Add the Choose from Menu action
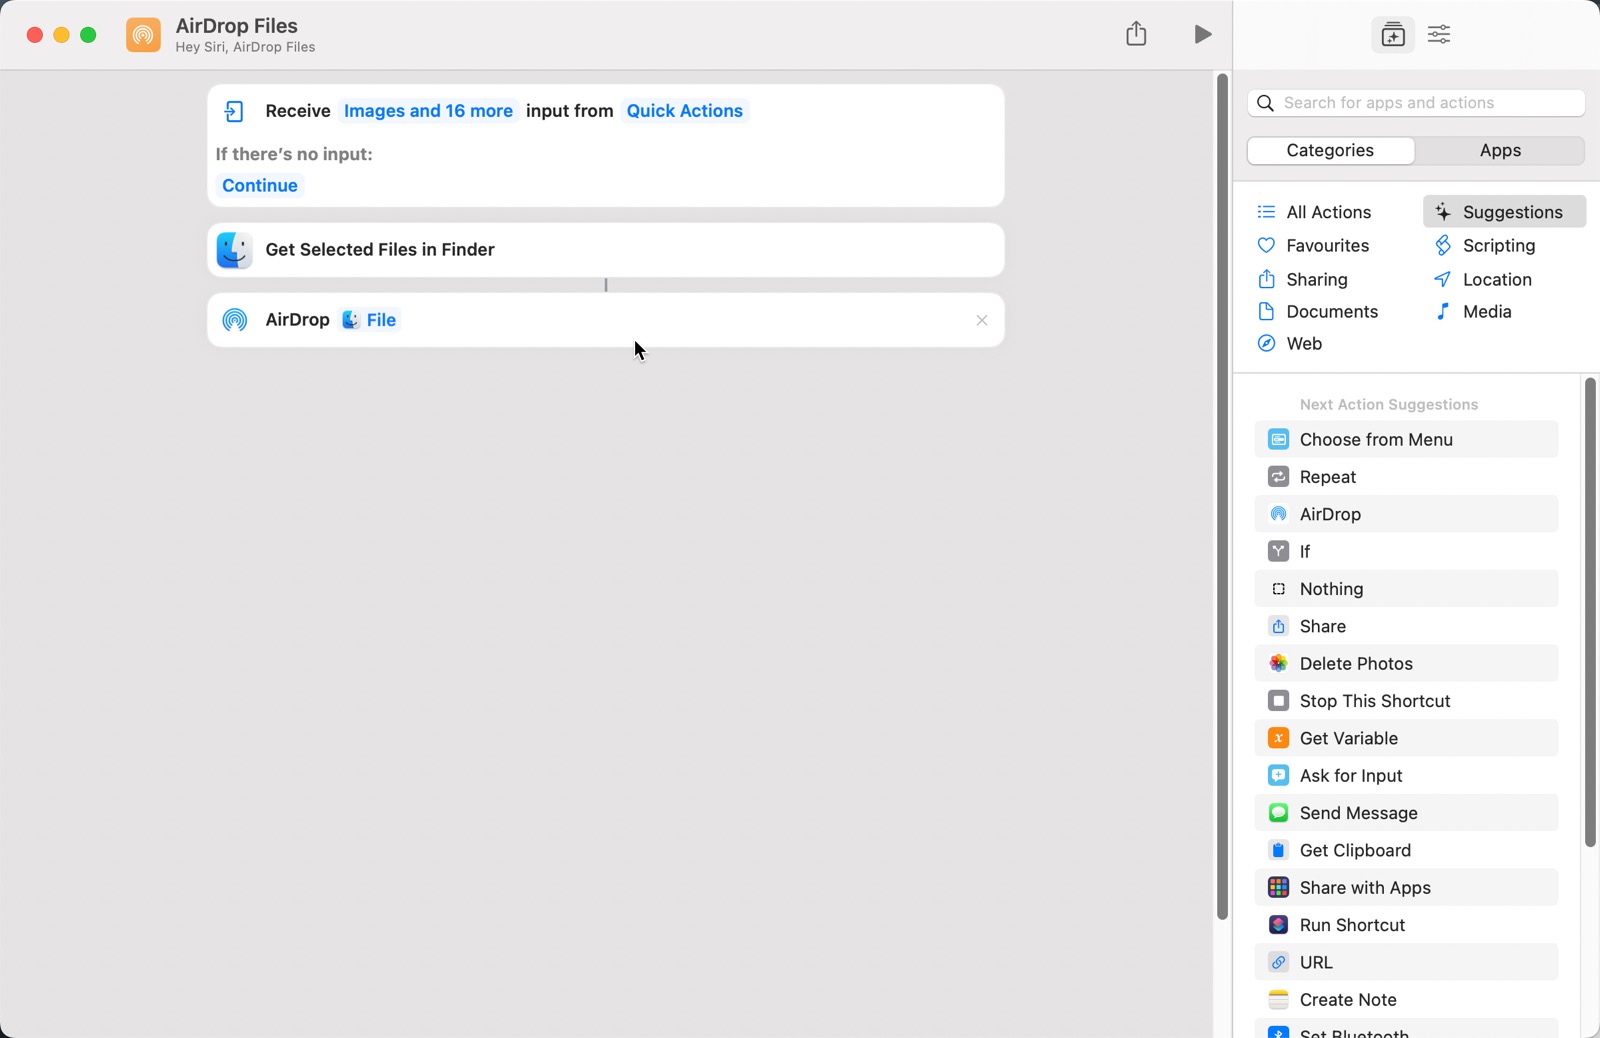 click(x=1406, y=440)
